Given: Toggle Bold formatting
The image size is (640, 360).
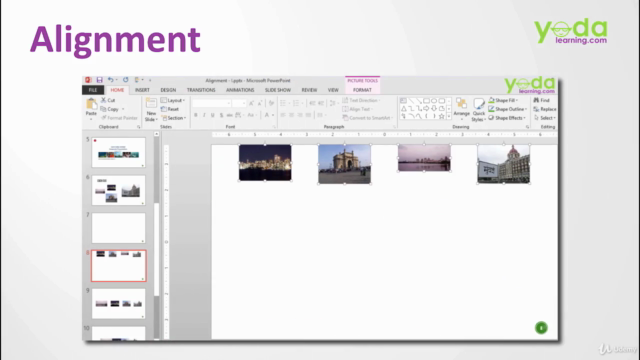Looking at the screenshot, I should coord(196,115).
